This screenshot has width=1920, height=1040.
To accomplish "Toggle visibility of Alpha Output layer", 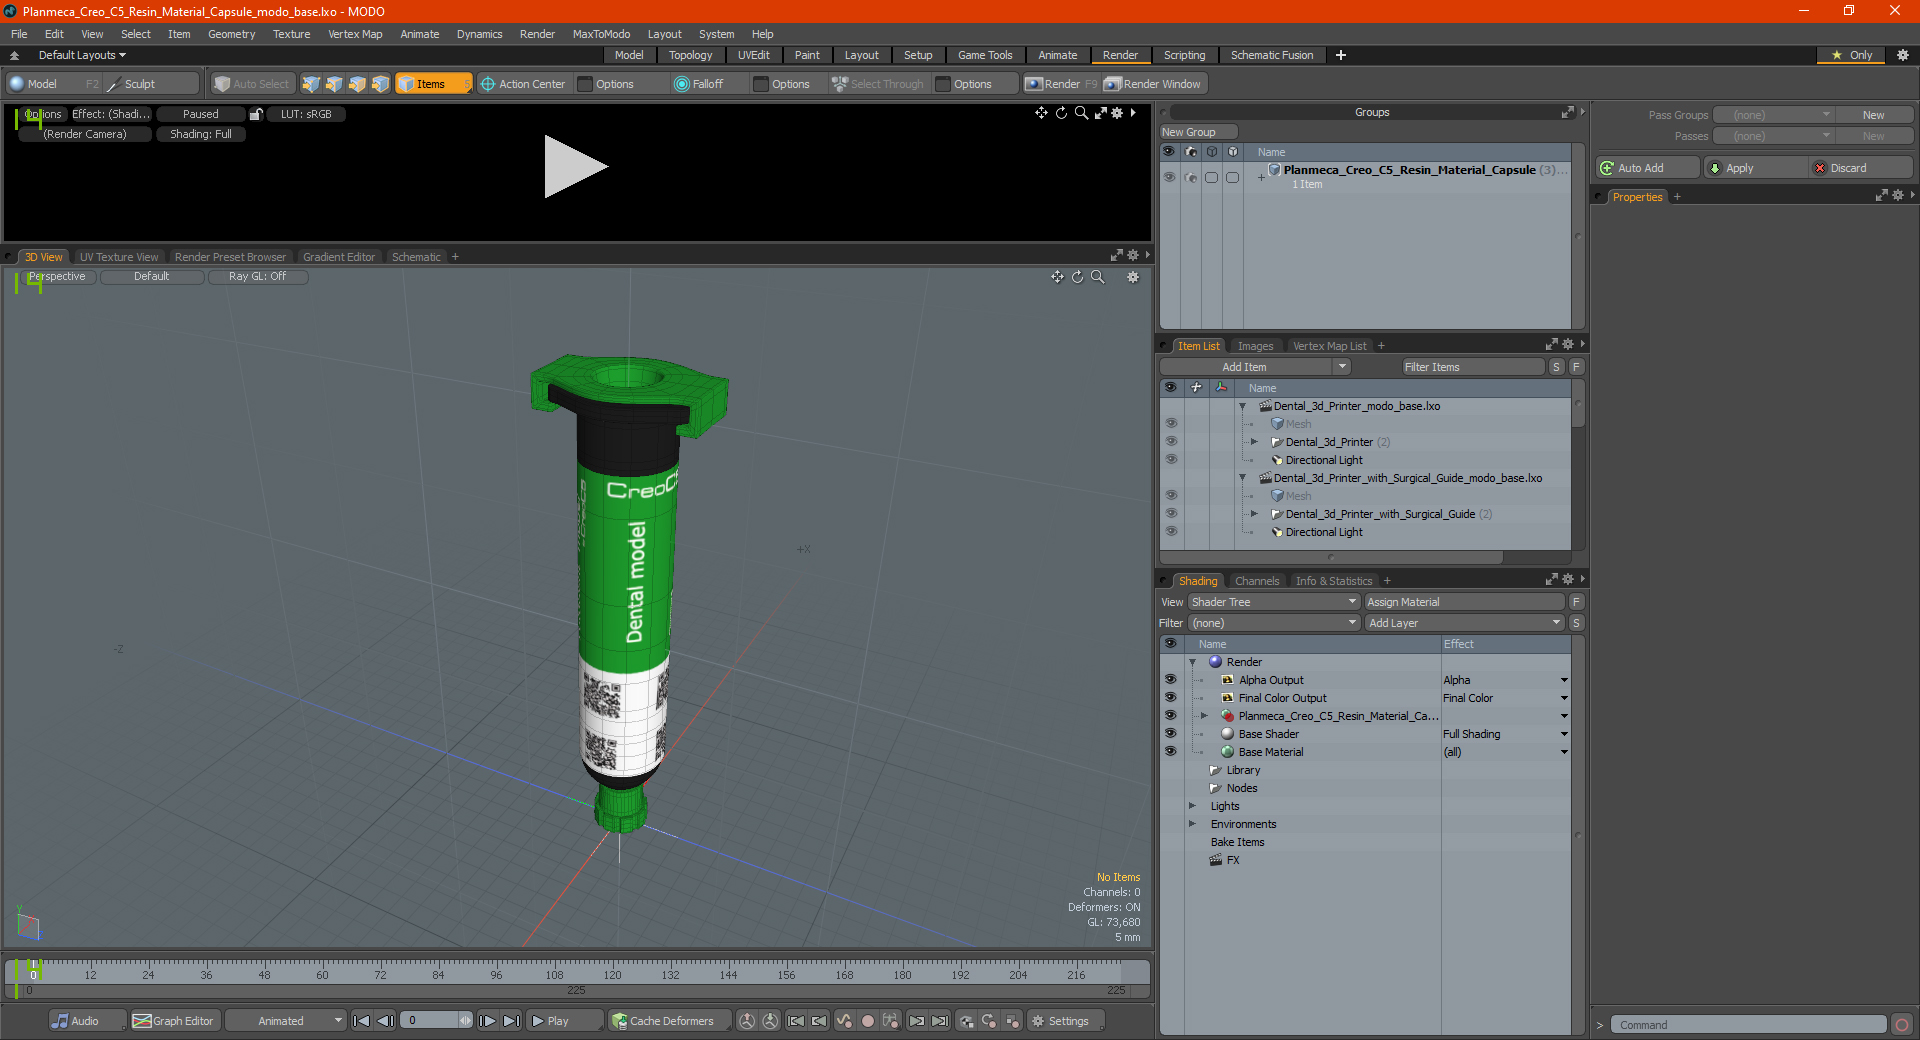I will (1170, 680).
